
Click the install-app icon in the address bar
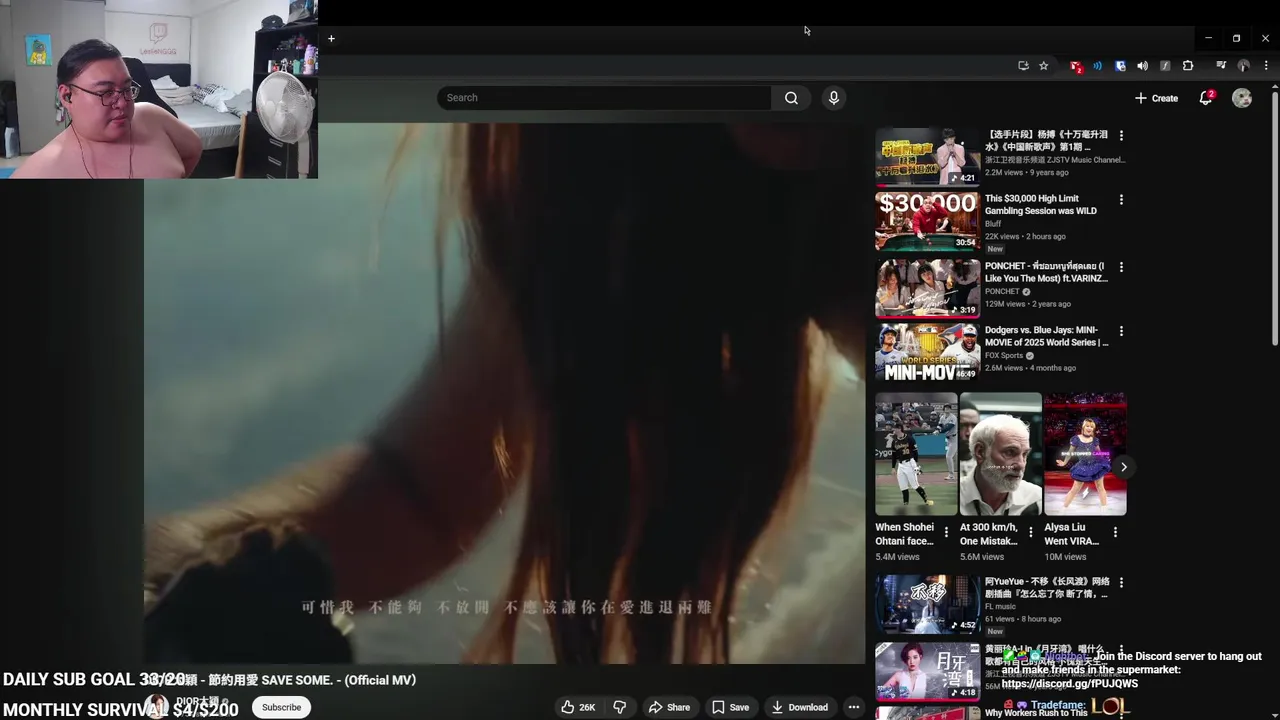click(x=1023, y=66)
